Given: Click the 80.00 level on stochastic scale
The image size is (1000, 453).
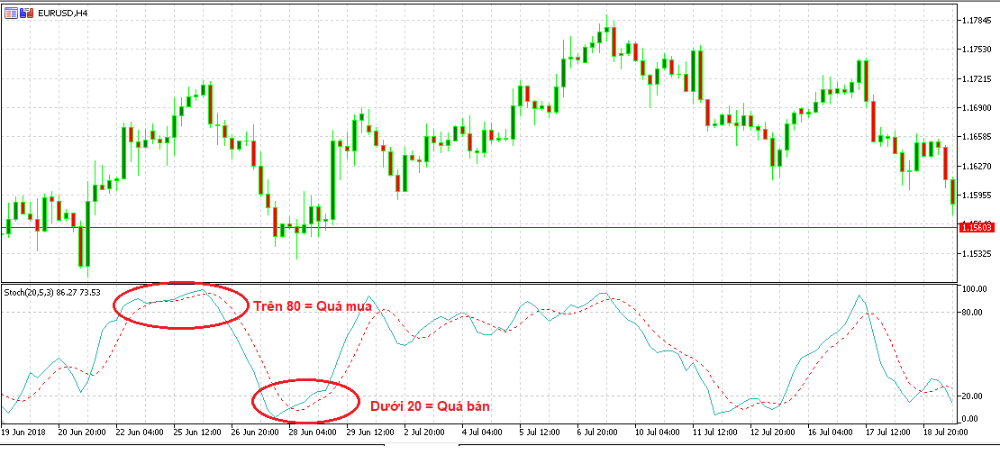Looking at the screenshot, I should tap(972, 314).
